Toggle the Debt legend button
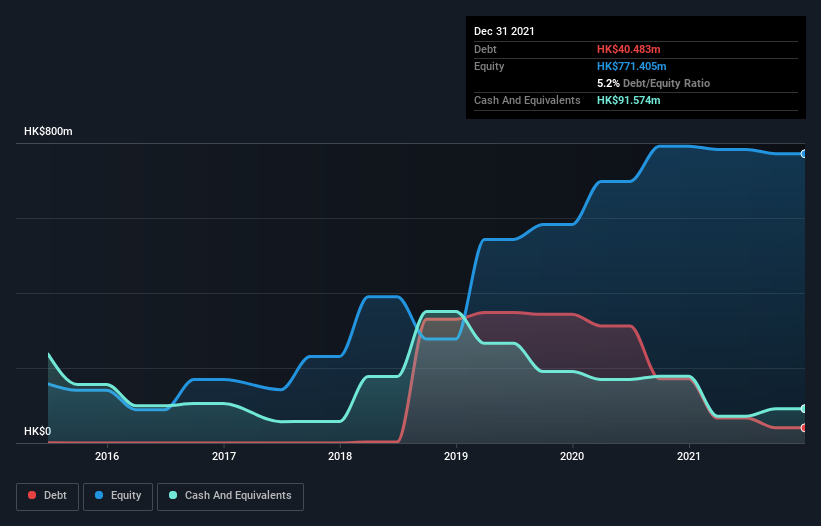 pyautogui.click(x=48, y=496)
